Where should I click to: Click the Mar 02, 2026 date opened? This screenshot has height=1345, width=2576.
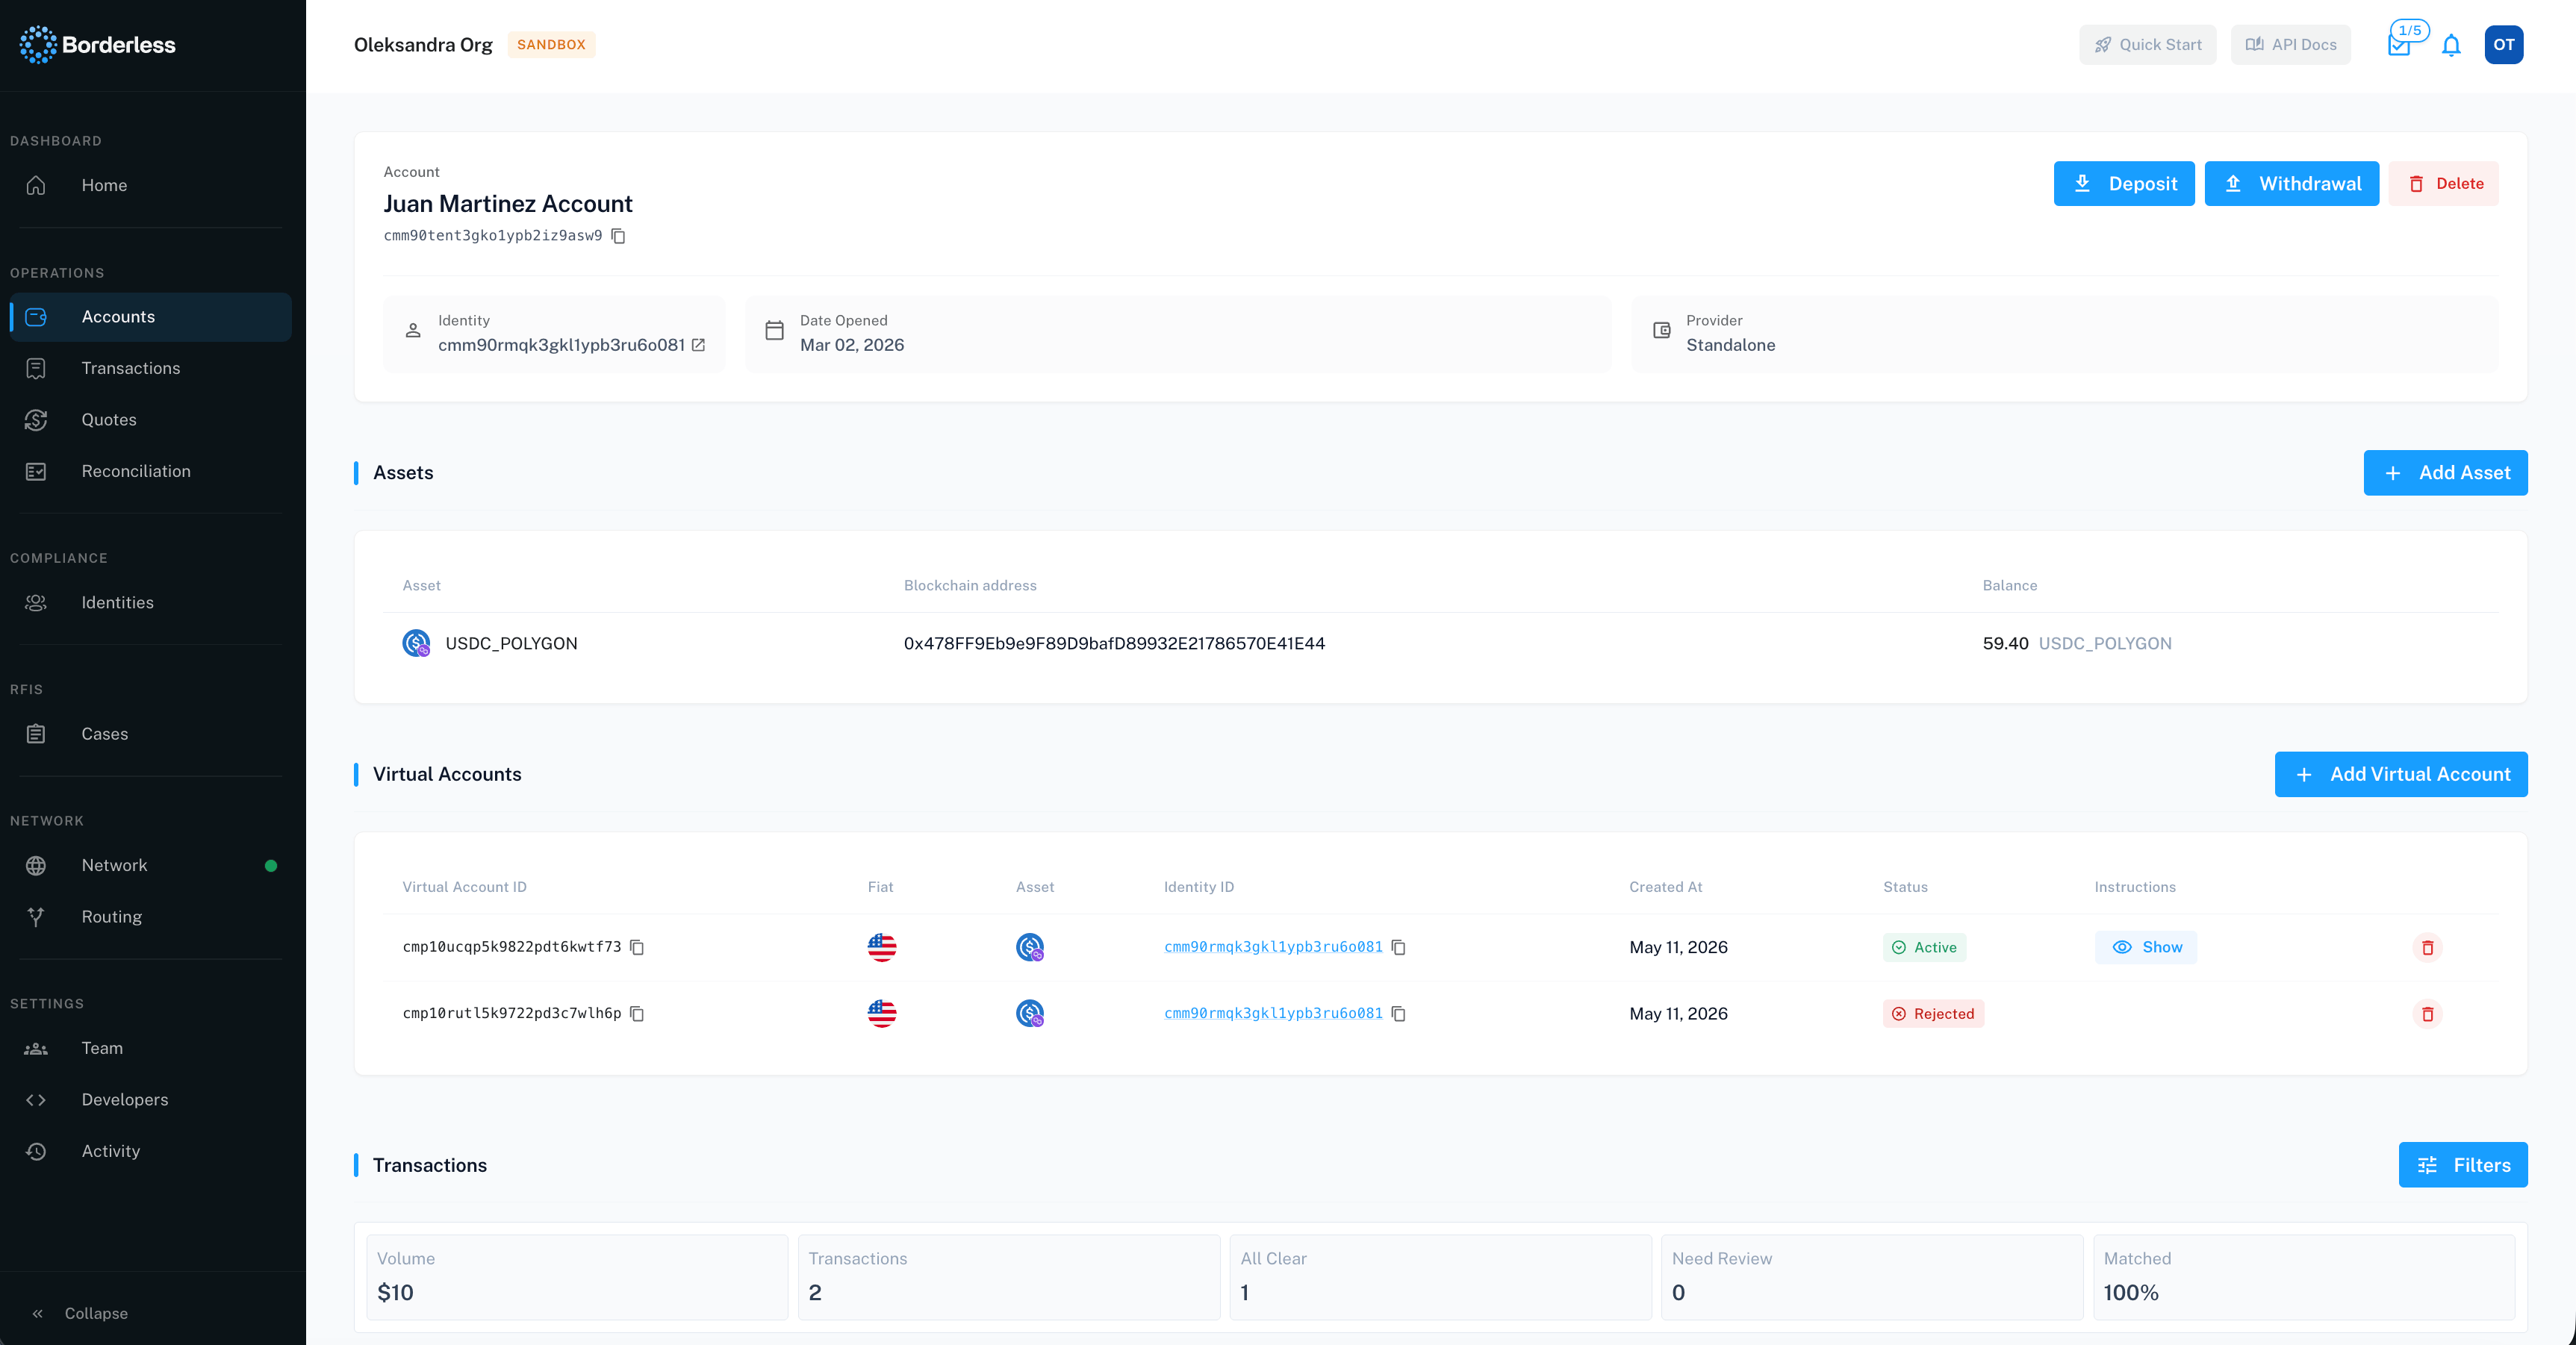[852, 345]
